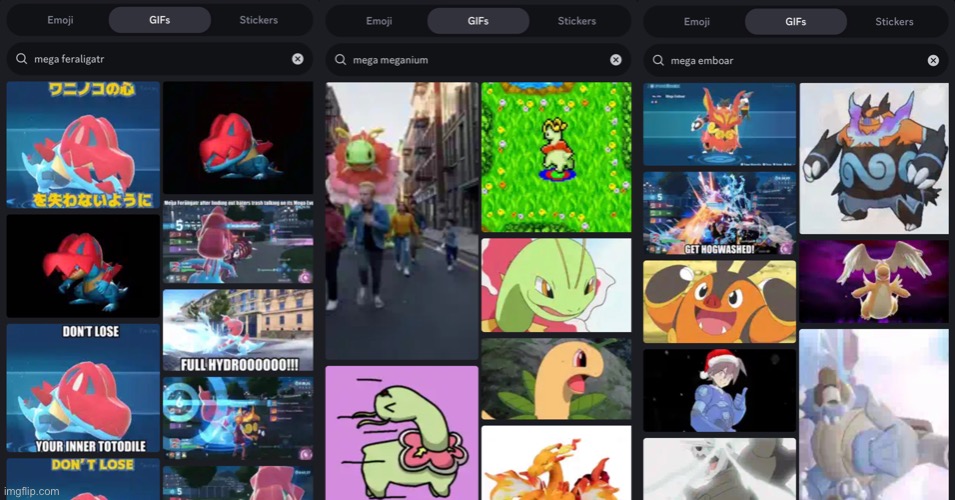Choose close-up anime Meganium face GIF
The height and width of the screenshot is (500, 955).
[556, 285]
